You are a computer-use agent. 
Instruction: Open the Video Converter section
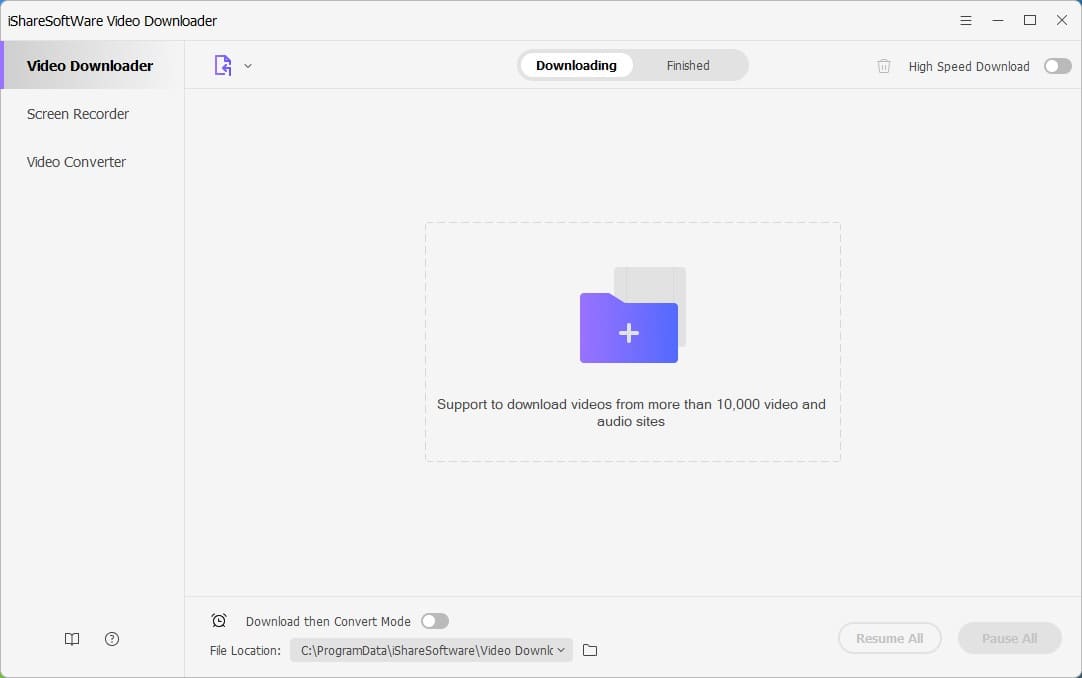[x=75, y=161]
